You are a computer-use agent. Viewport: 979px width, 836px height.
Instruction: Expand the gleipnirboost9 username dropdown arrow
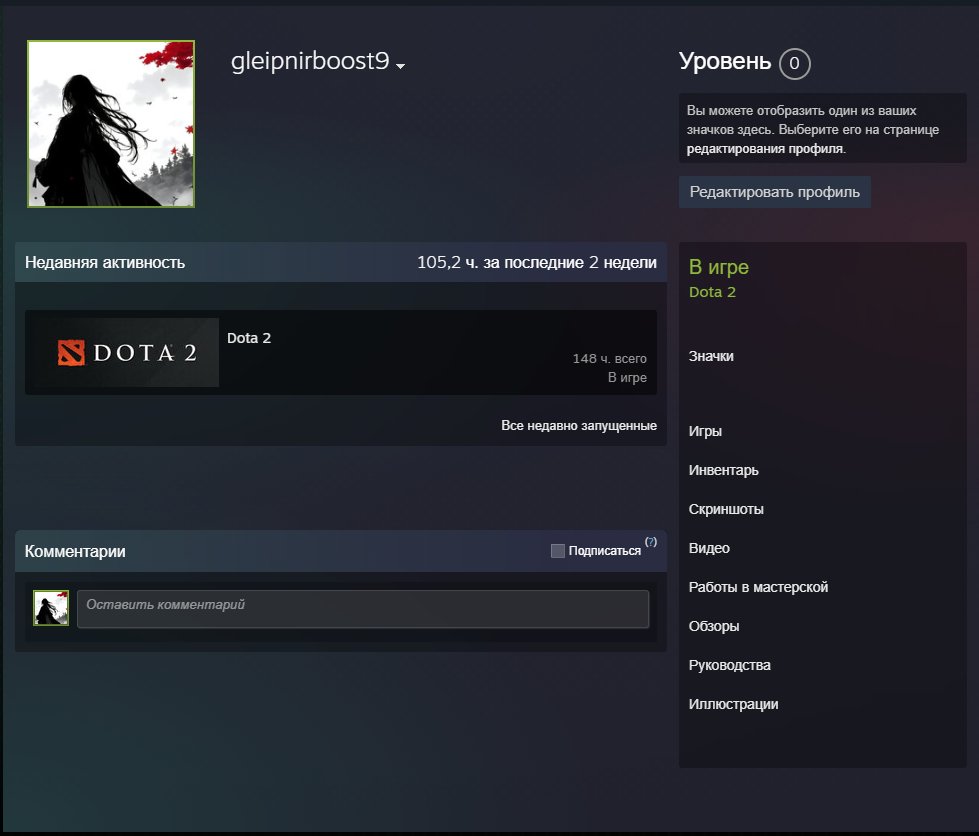[400, 66]
